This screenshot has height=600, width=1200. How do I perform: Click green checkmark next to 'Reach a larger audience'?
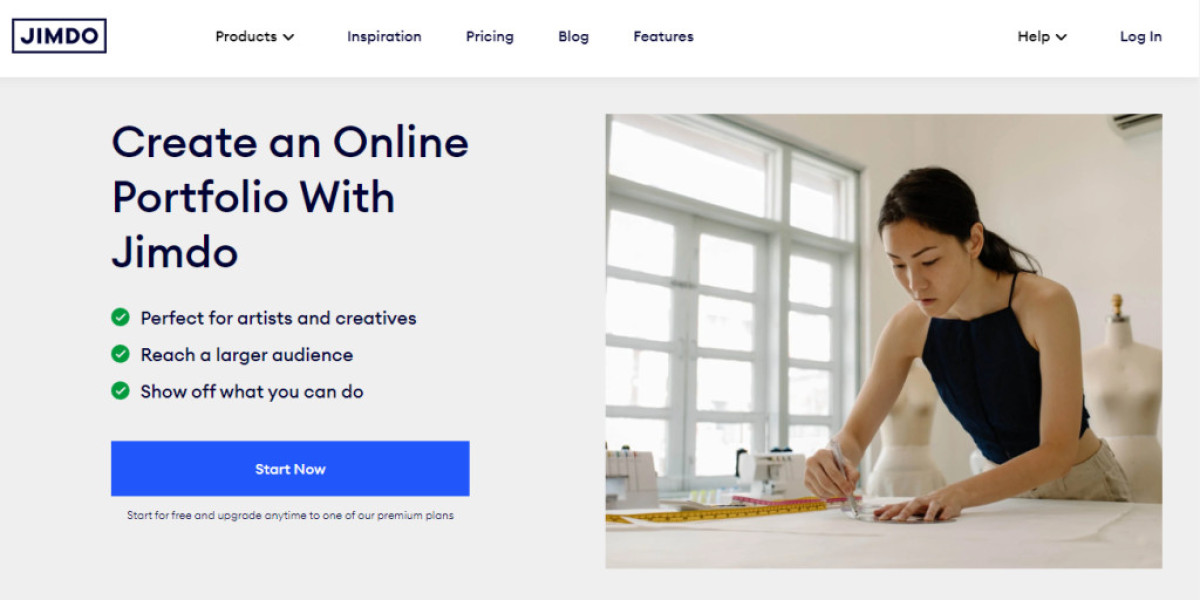click(x=120, y=354)
